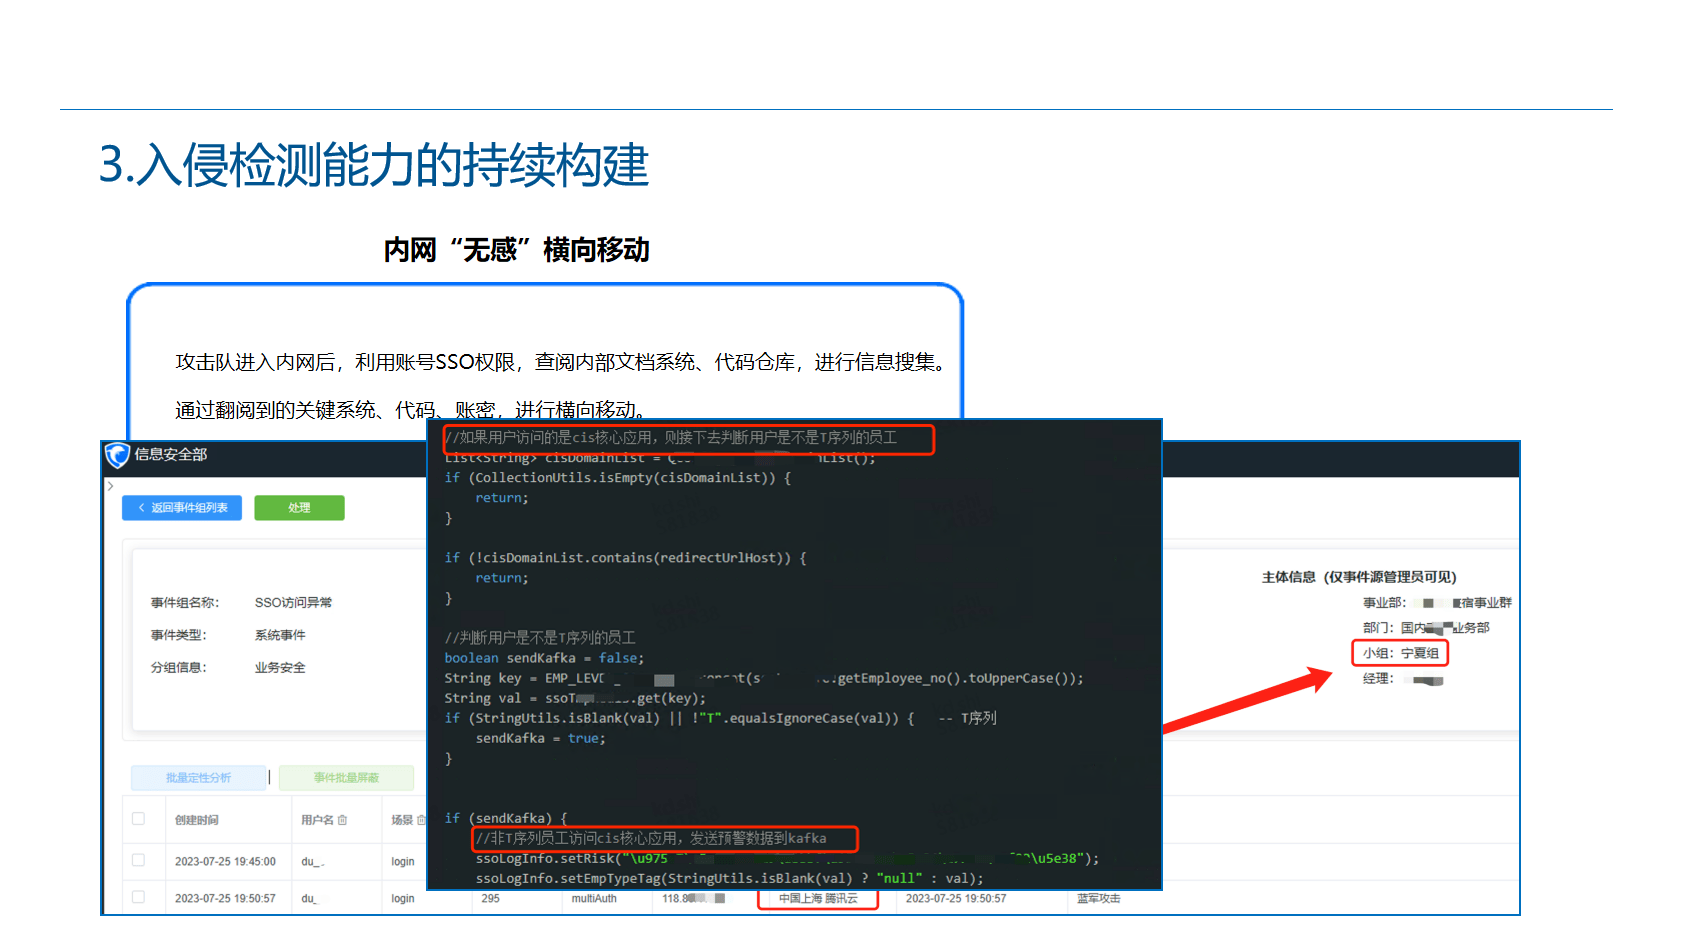Screen dimensions: 1687x949
Task: Click the 事件批量屏蔽 button
Action: point(346,778)
